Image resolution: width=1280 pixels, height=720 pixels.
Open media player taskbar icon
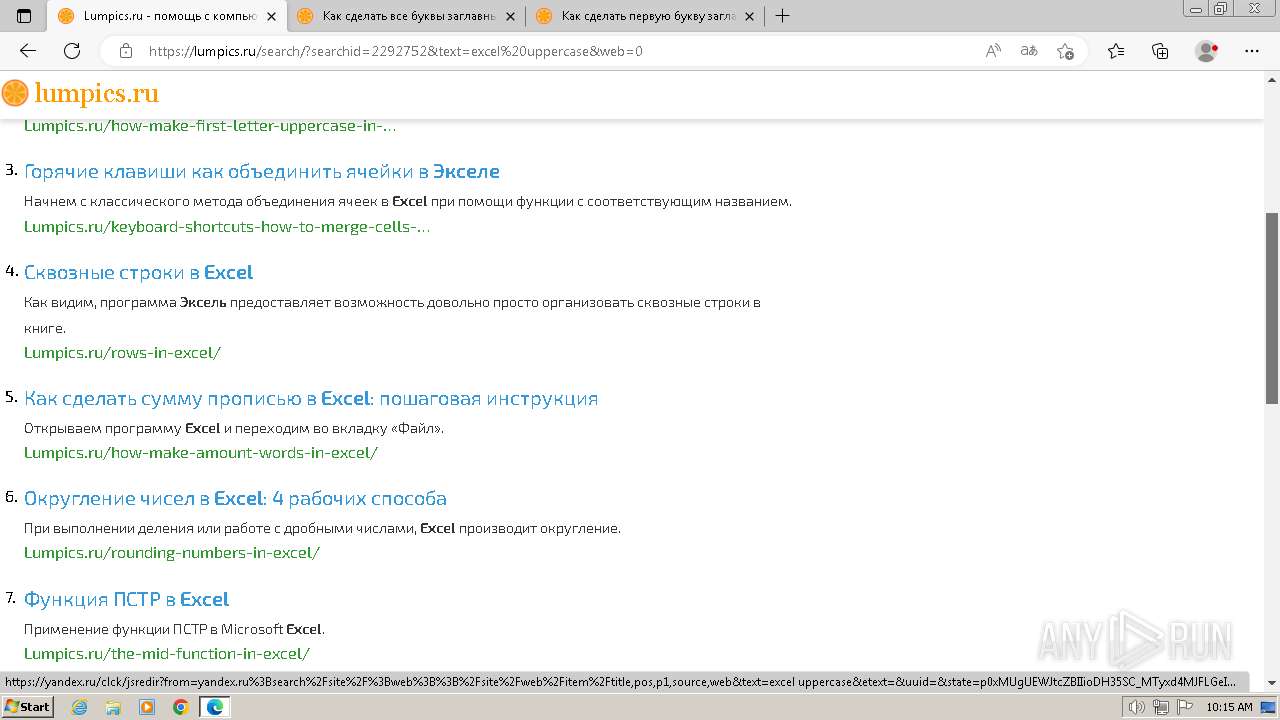147,707
